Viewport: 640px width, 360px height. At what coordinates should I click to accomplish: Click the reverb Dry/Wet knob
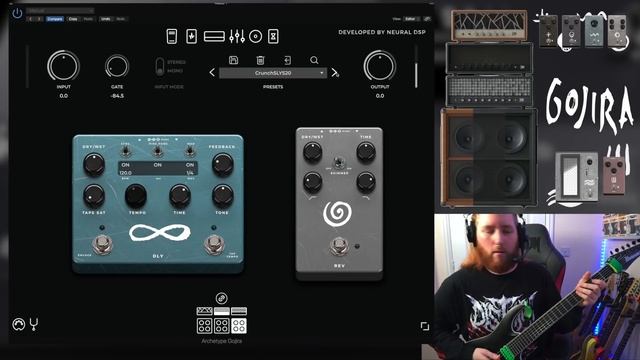pos(313,152)
